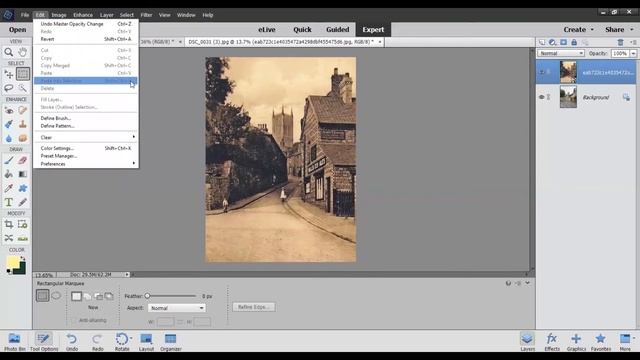640x360 pixels.
Task: Select the Eraser tool
Action: 22,160
